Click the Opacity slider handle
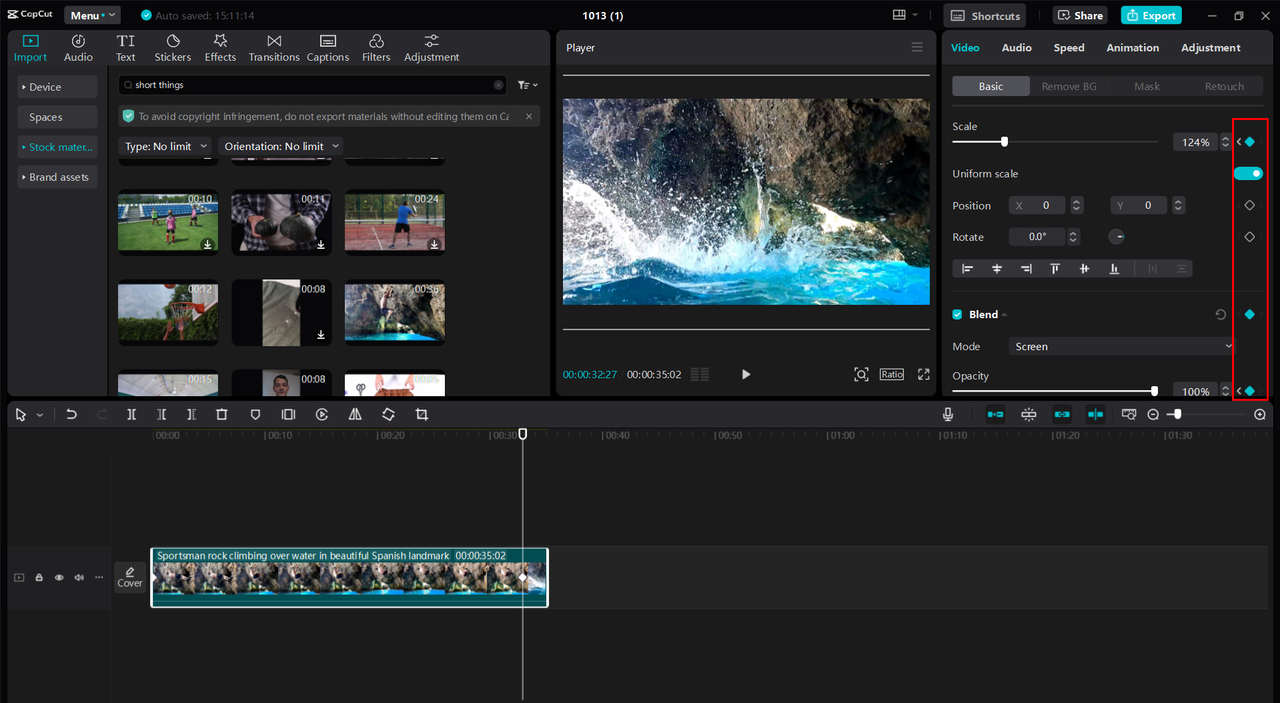The image size is (1280, 703). [x=1154, y=391]
